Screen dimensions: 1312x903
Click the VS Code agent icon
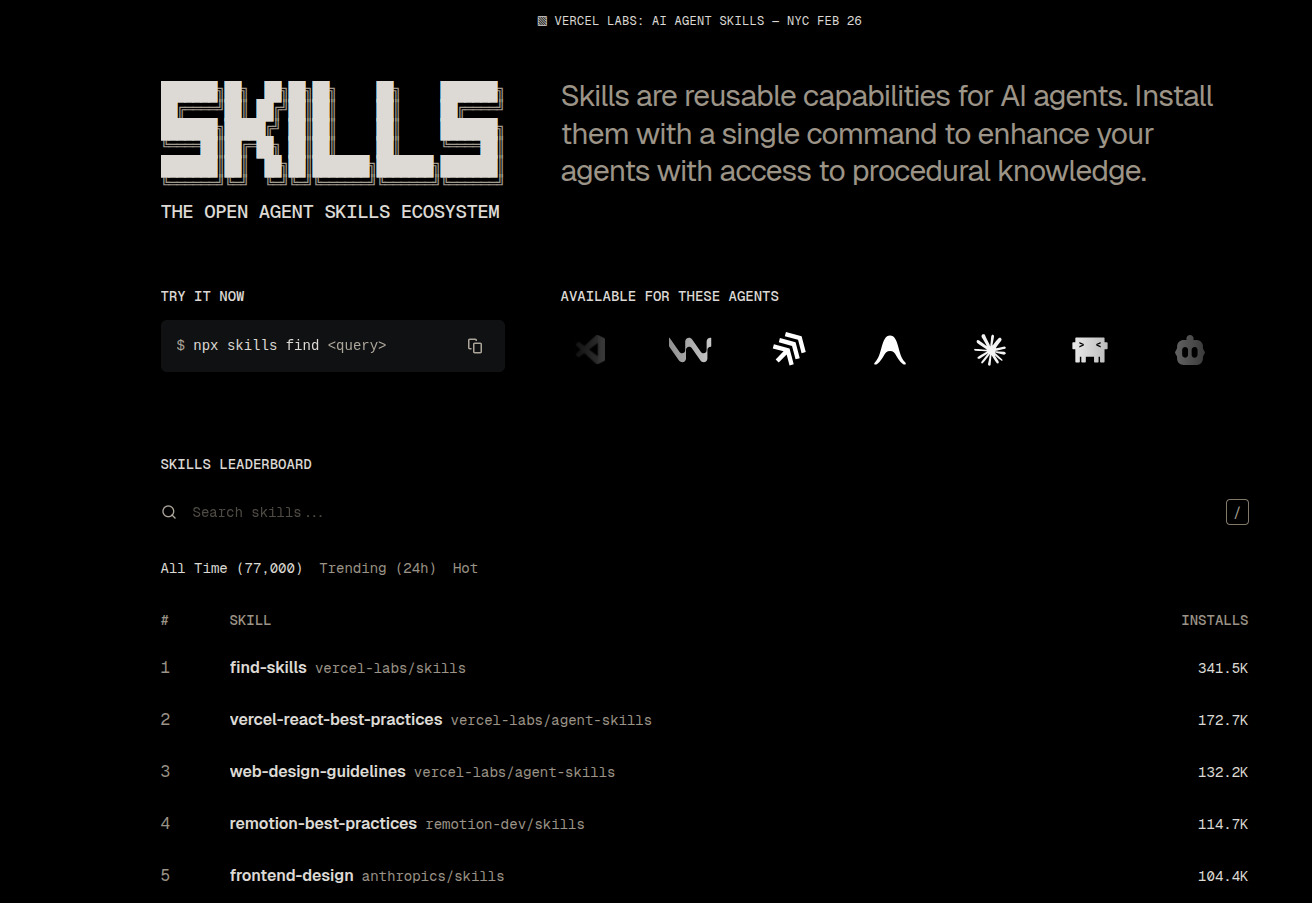click(x=590, y=349)
